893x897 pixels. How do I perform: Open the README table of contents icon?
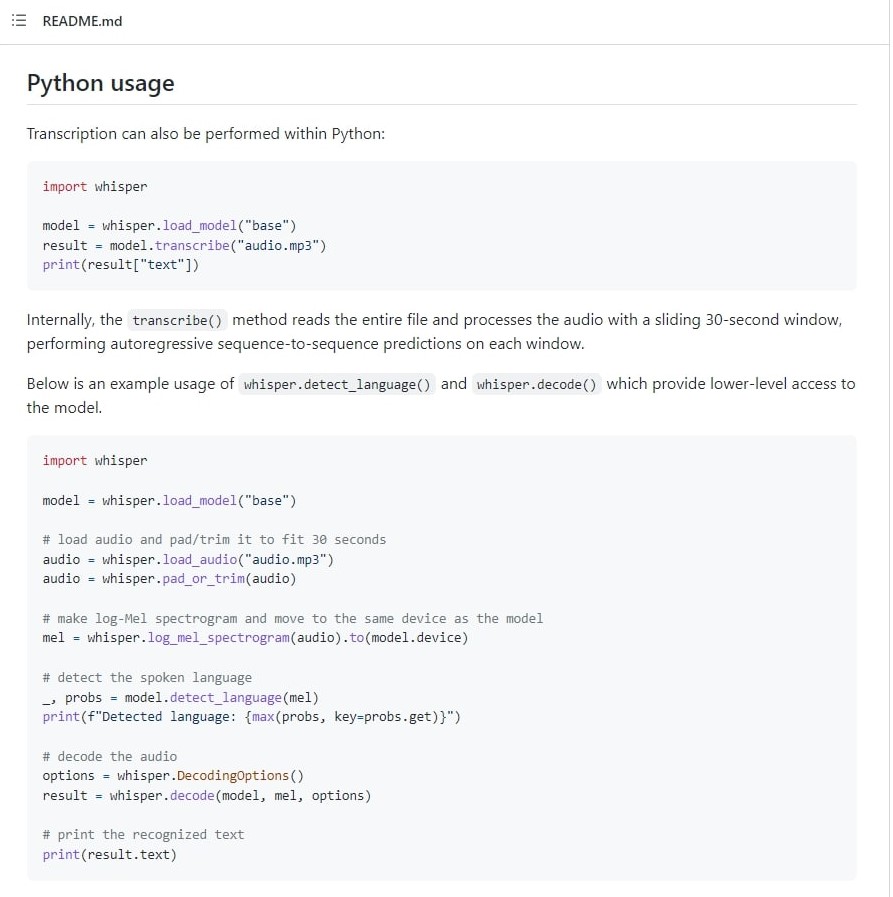pos(19,21)
